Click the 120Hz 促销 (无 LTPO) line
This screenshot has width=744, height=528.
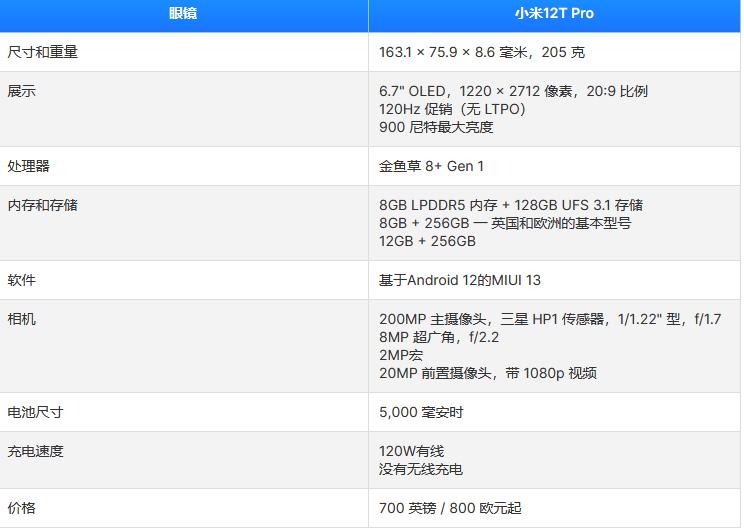point(452,109)
